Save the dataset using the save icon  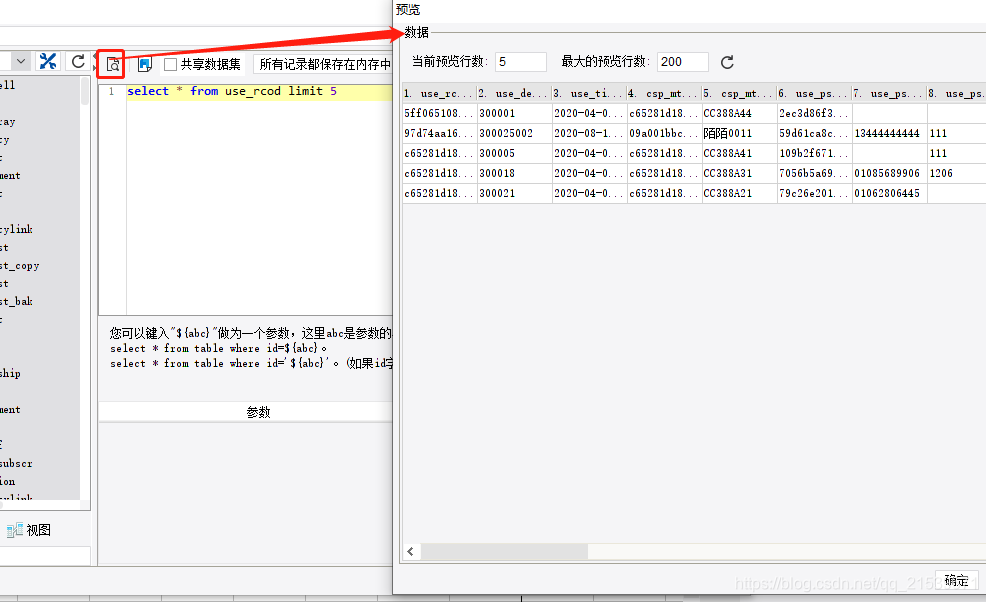(x=143, y=62)
